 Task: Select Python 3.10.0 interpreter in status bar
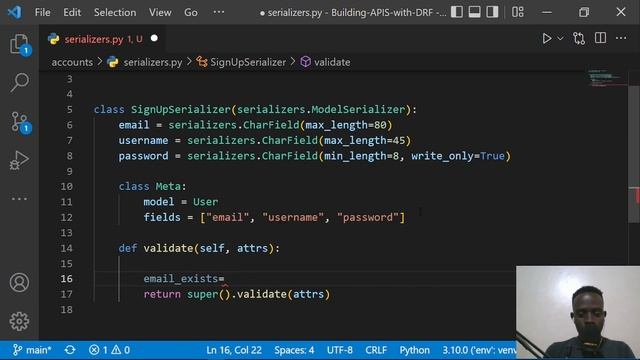coord(479,350)
